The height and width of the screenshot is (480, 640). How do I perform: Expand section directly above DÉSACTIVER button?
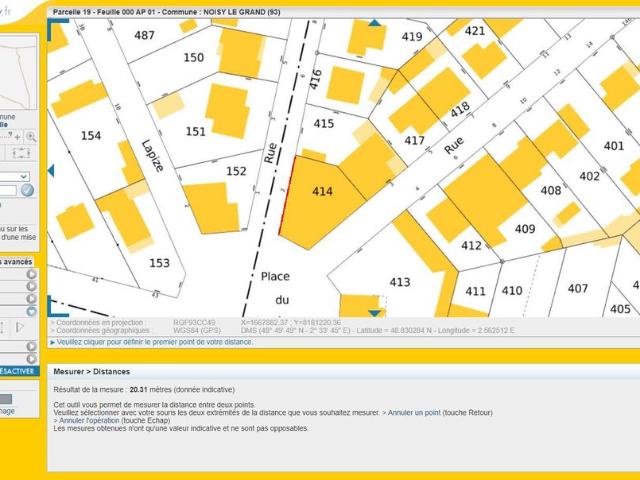pyautogui.click(x=31, y=359)
